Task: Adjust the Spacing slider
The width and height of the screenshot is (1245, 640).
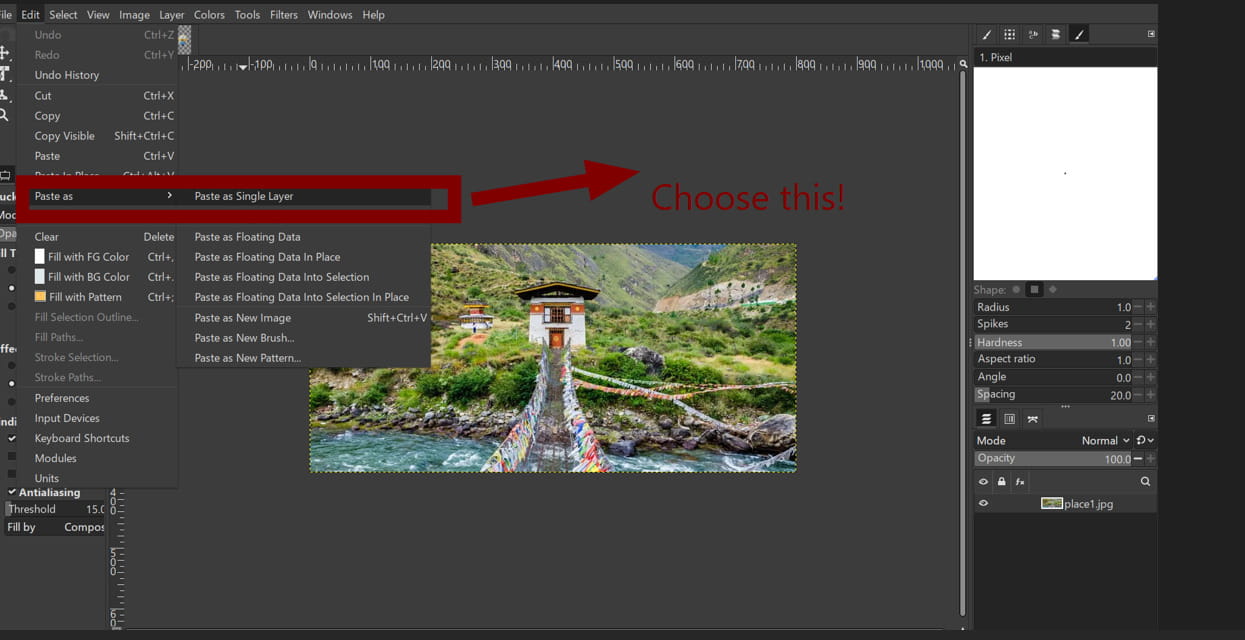Action: point(1053,394)
